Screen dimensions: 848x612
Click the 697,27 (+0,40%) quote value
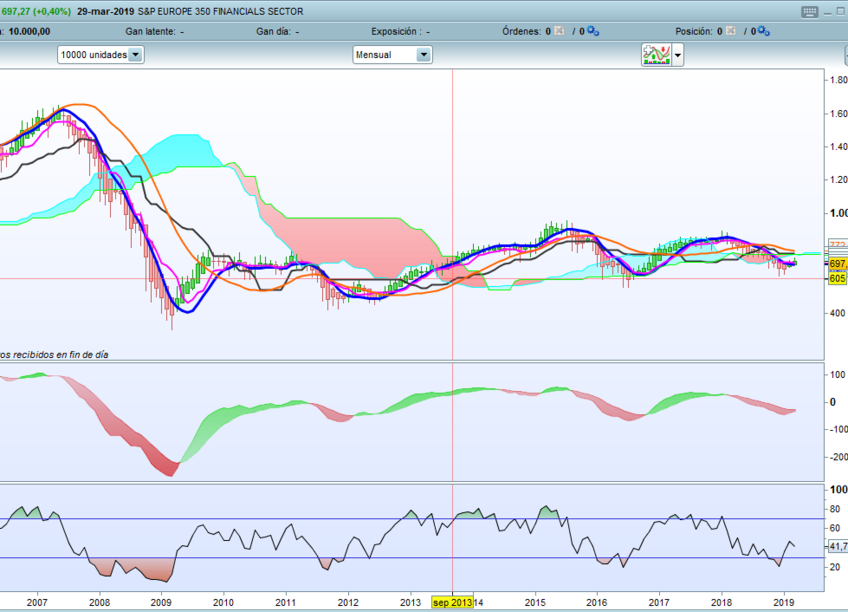36,11
